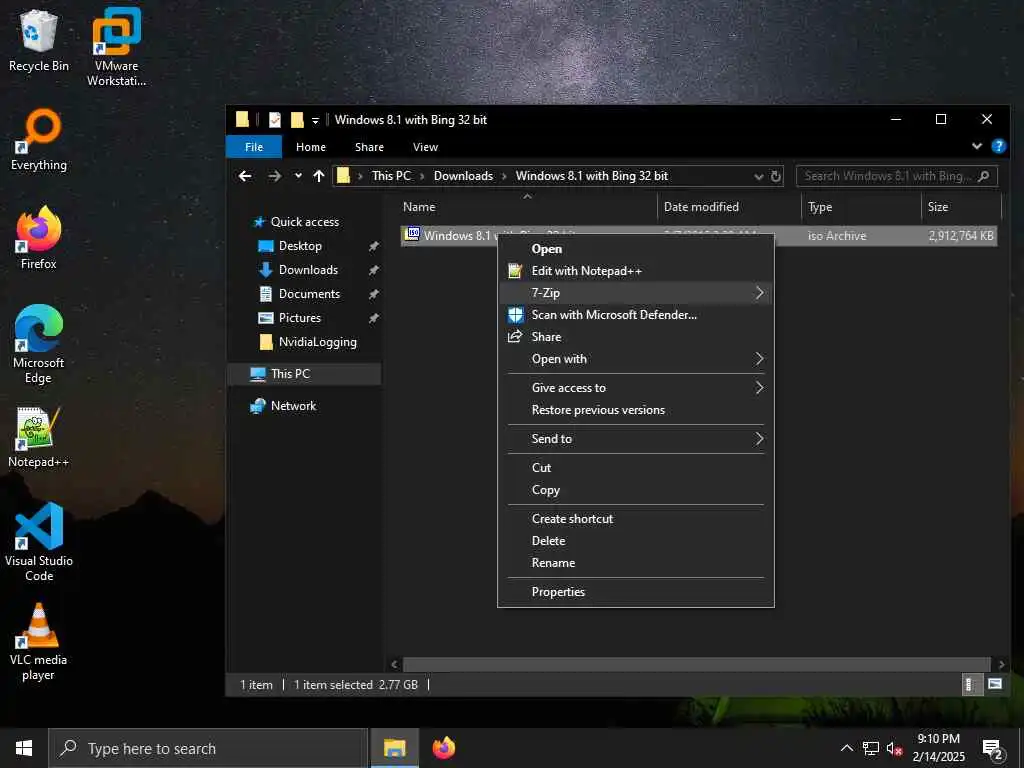Launch Firefox from the desktop shortcut
1024x768 pixels.
point(39,238)
